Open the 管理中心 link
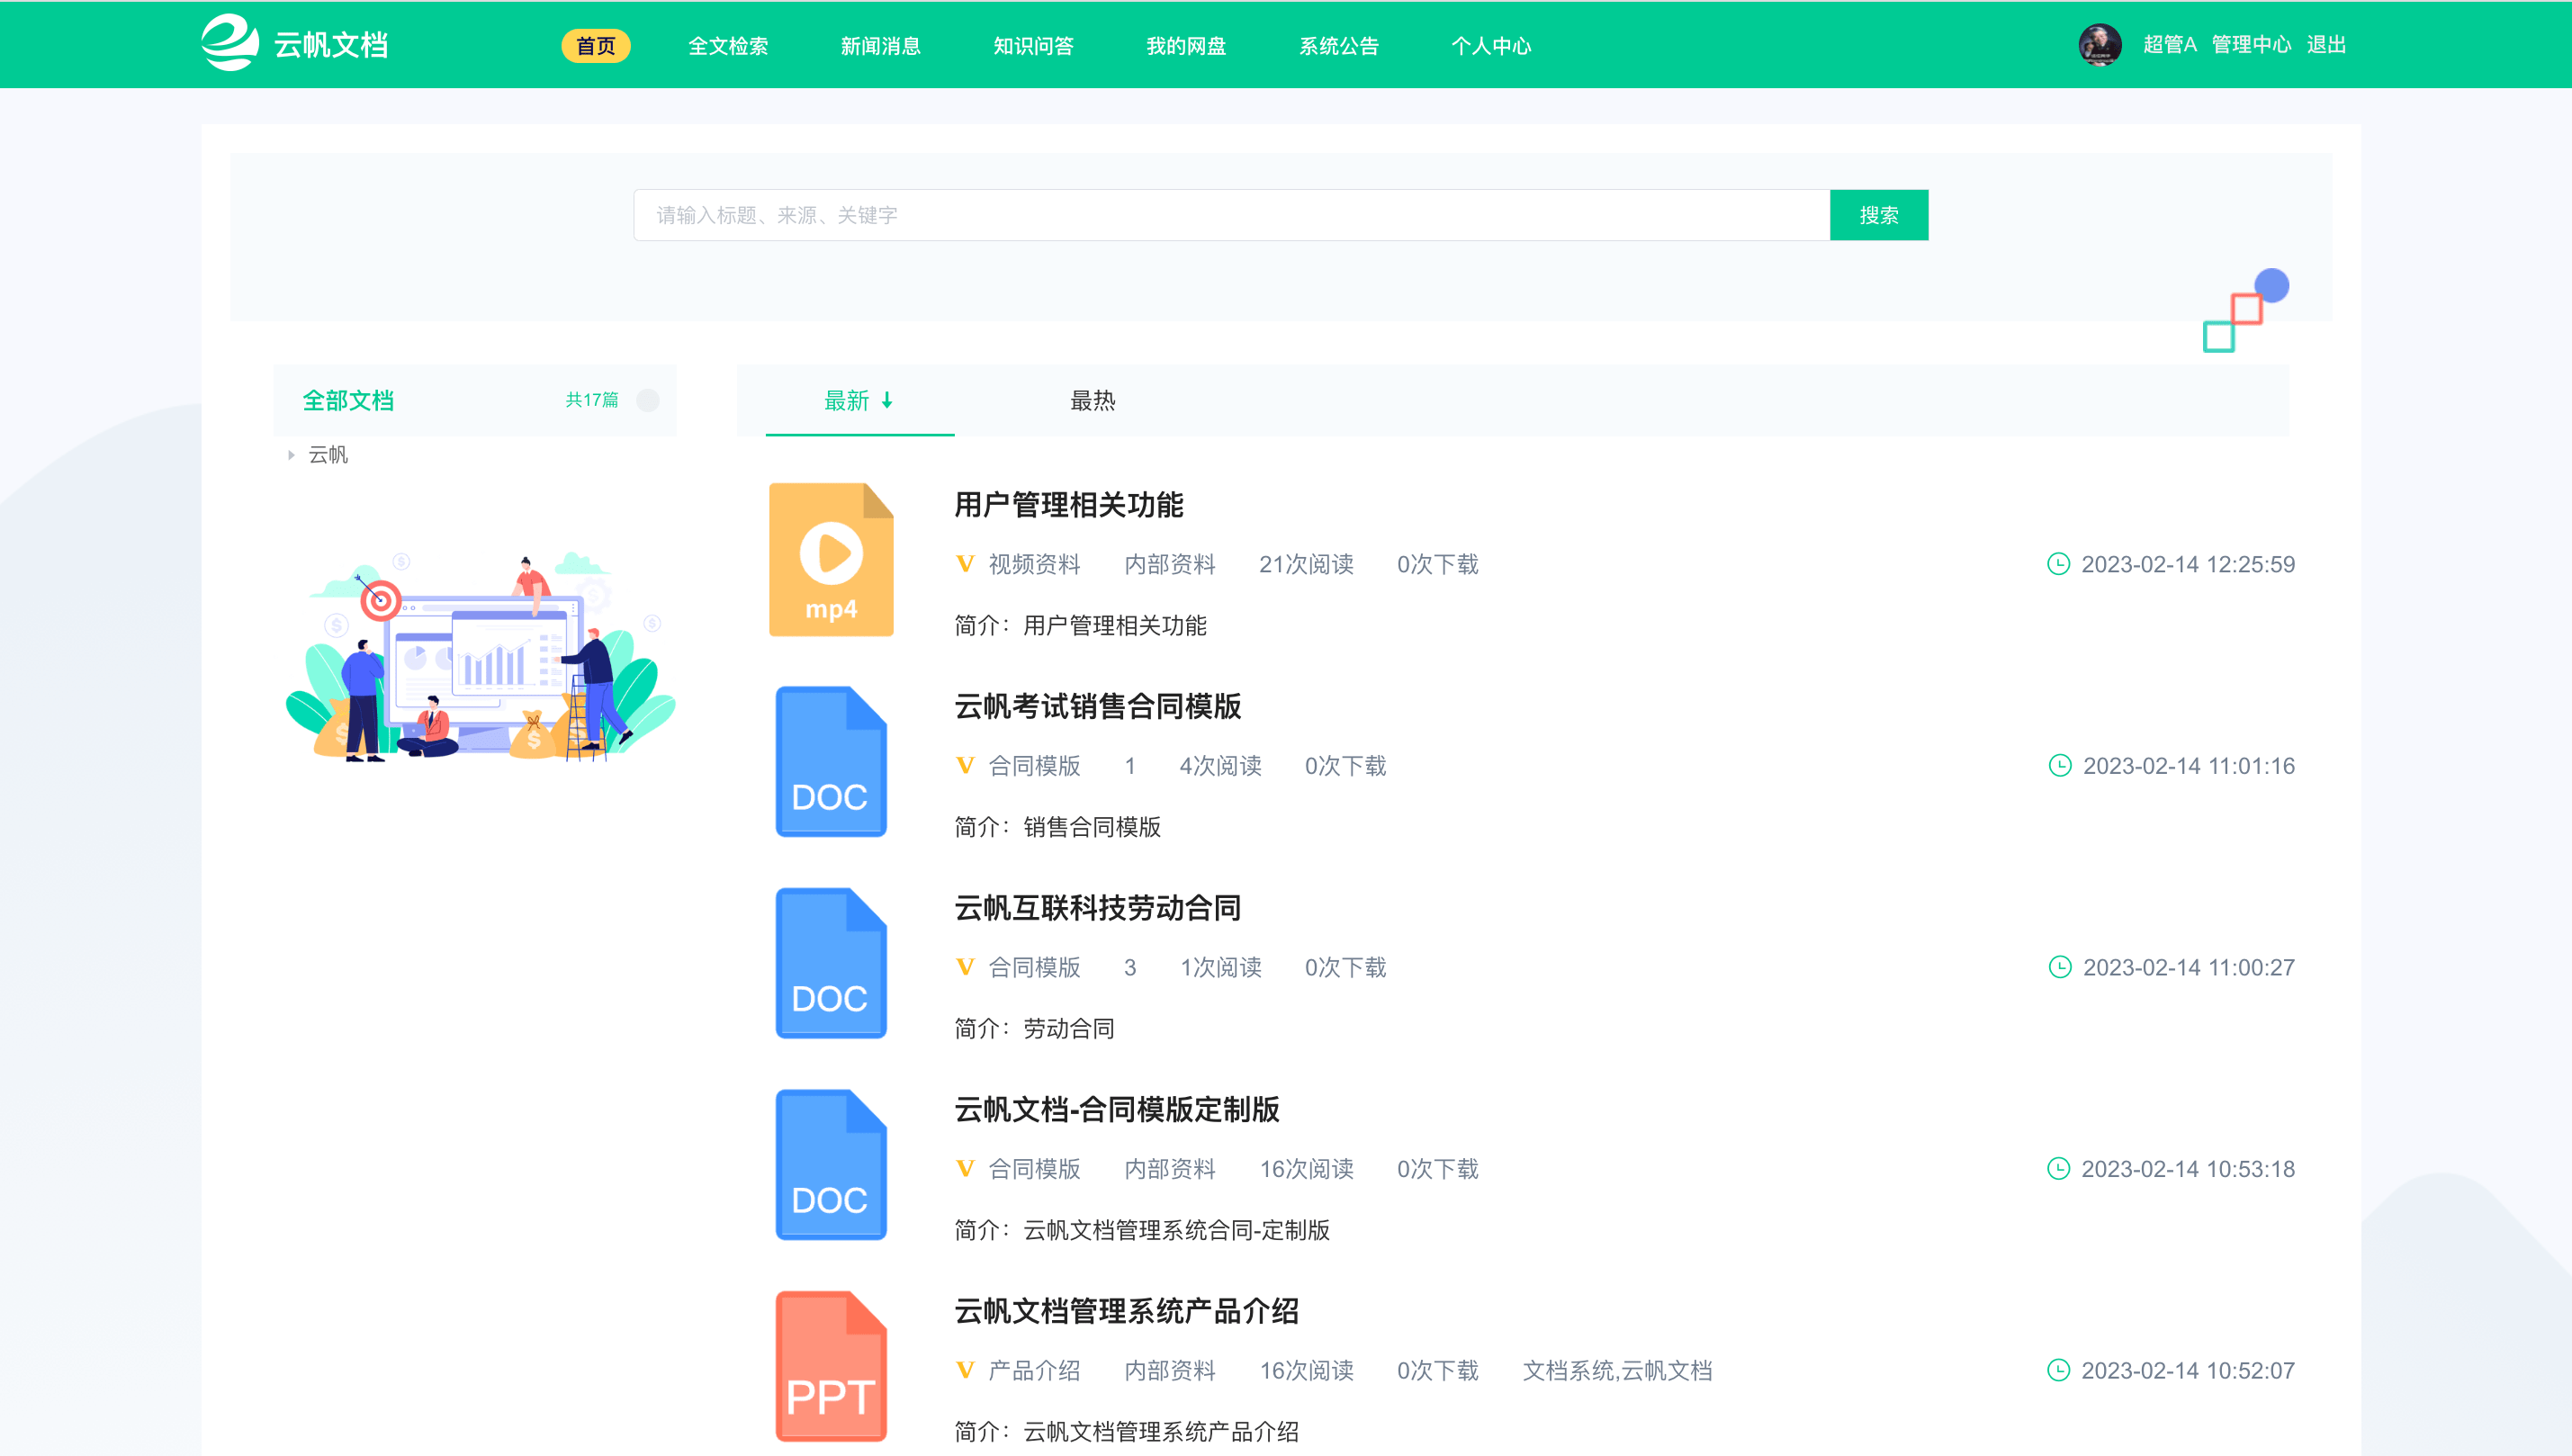This screenshot has width=2572, height=1456. click(x=2251, y=45)
